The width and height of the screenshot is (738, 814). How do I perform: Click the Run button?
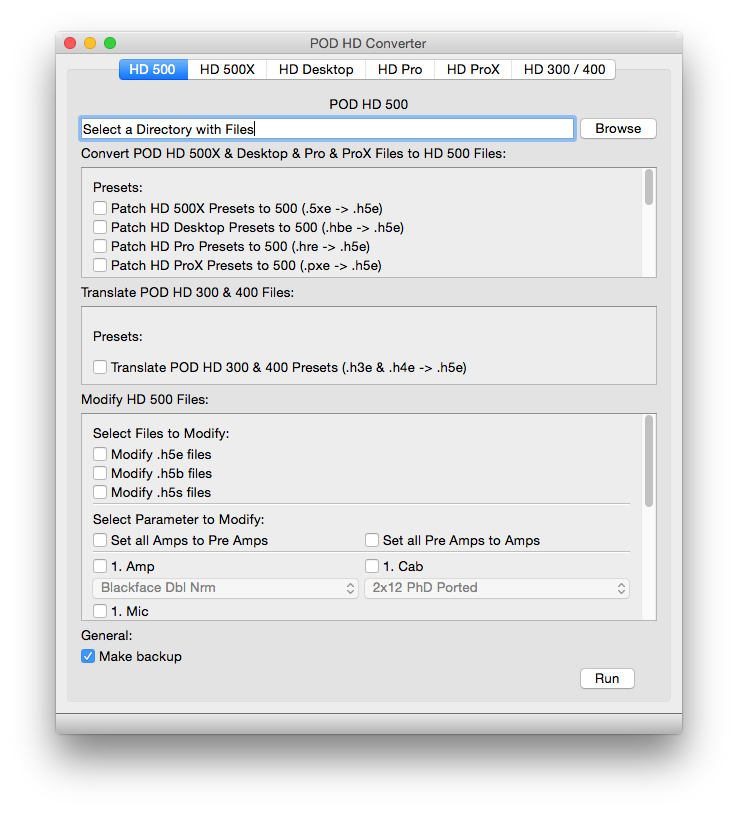607,679
